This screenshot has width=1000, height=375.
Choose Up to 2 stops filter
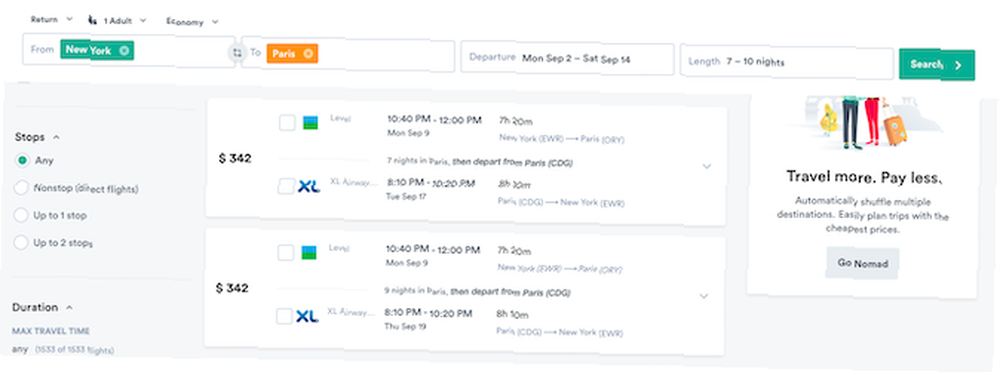point(21,242)
